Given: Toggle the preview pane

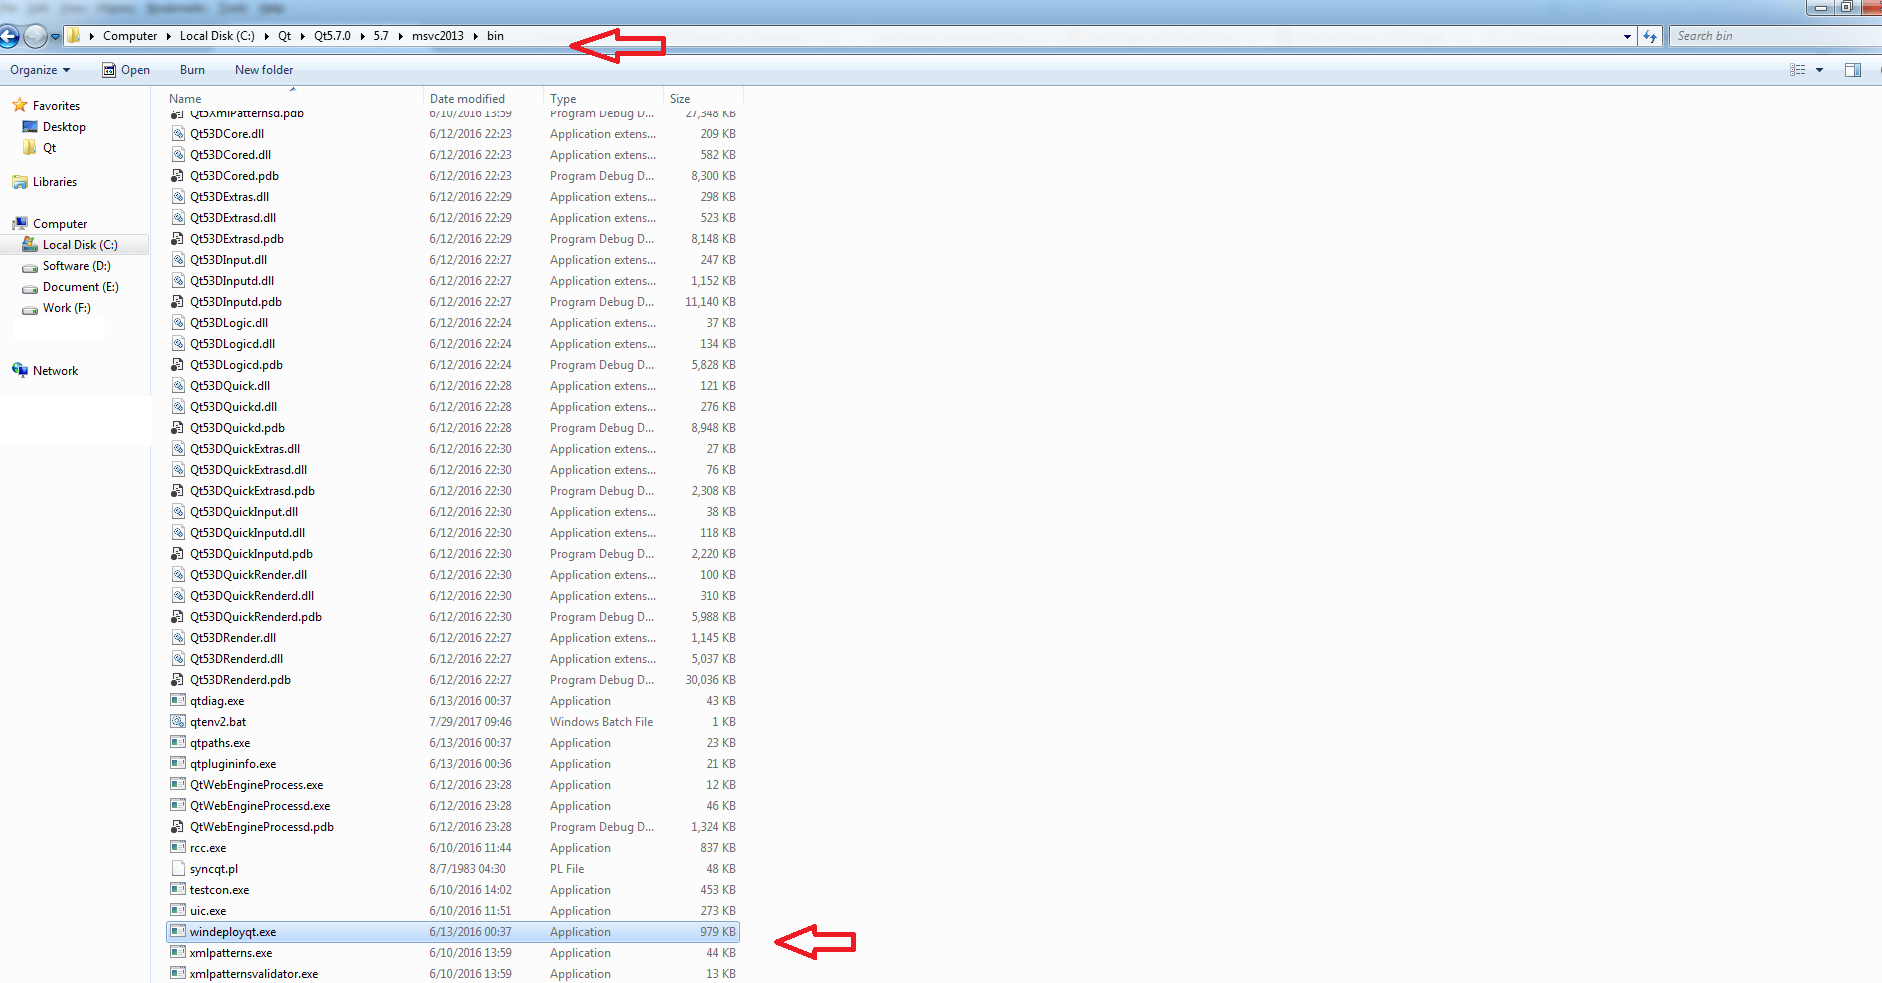Looking at the screenshot, I should 1852,70.
